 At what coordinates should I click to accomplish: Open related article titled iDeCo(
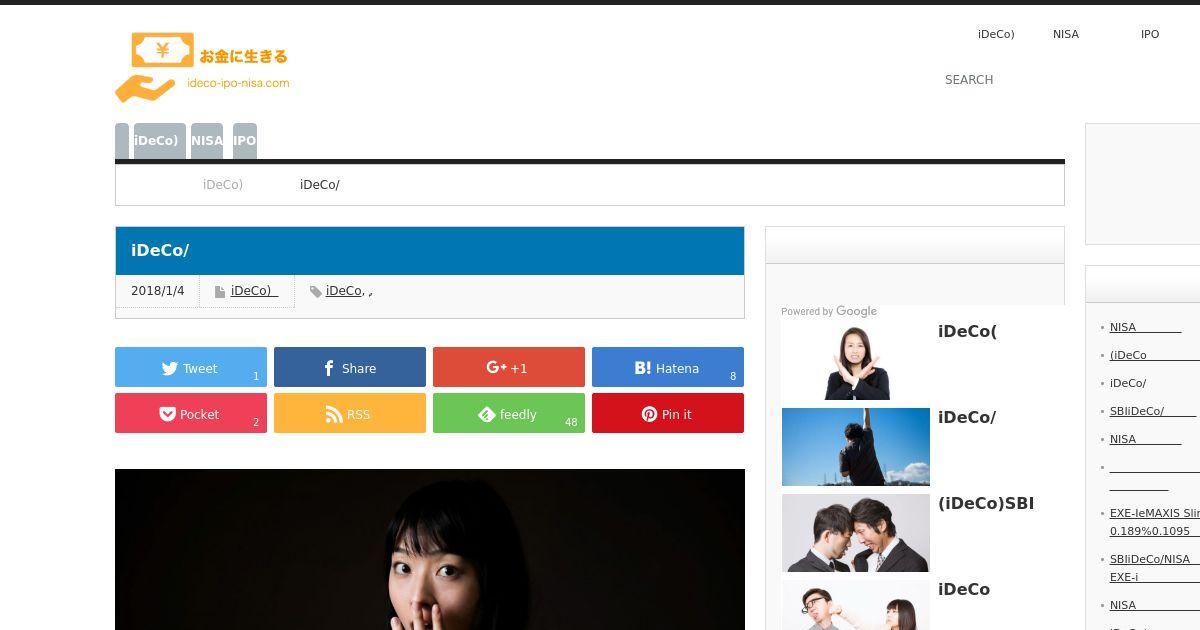[967, 331]
